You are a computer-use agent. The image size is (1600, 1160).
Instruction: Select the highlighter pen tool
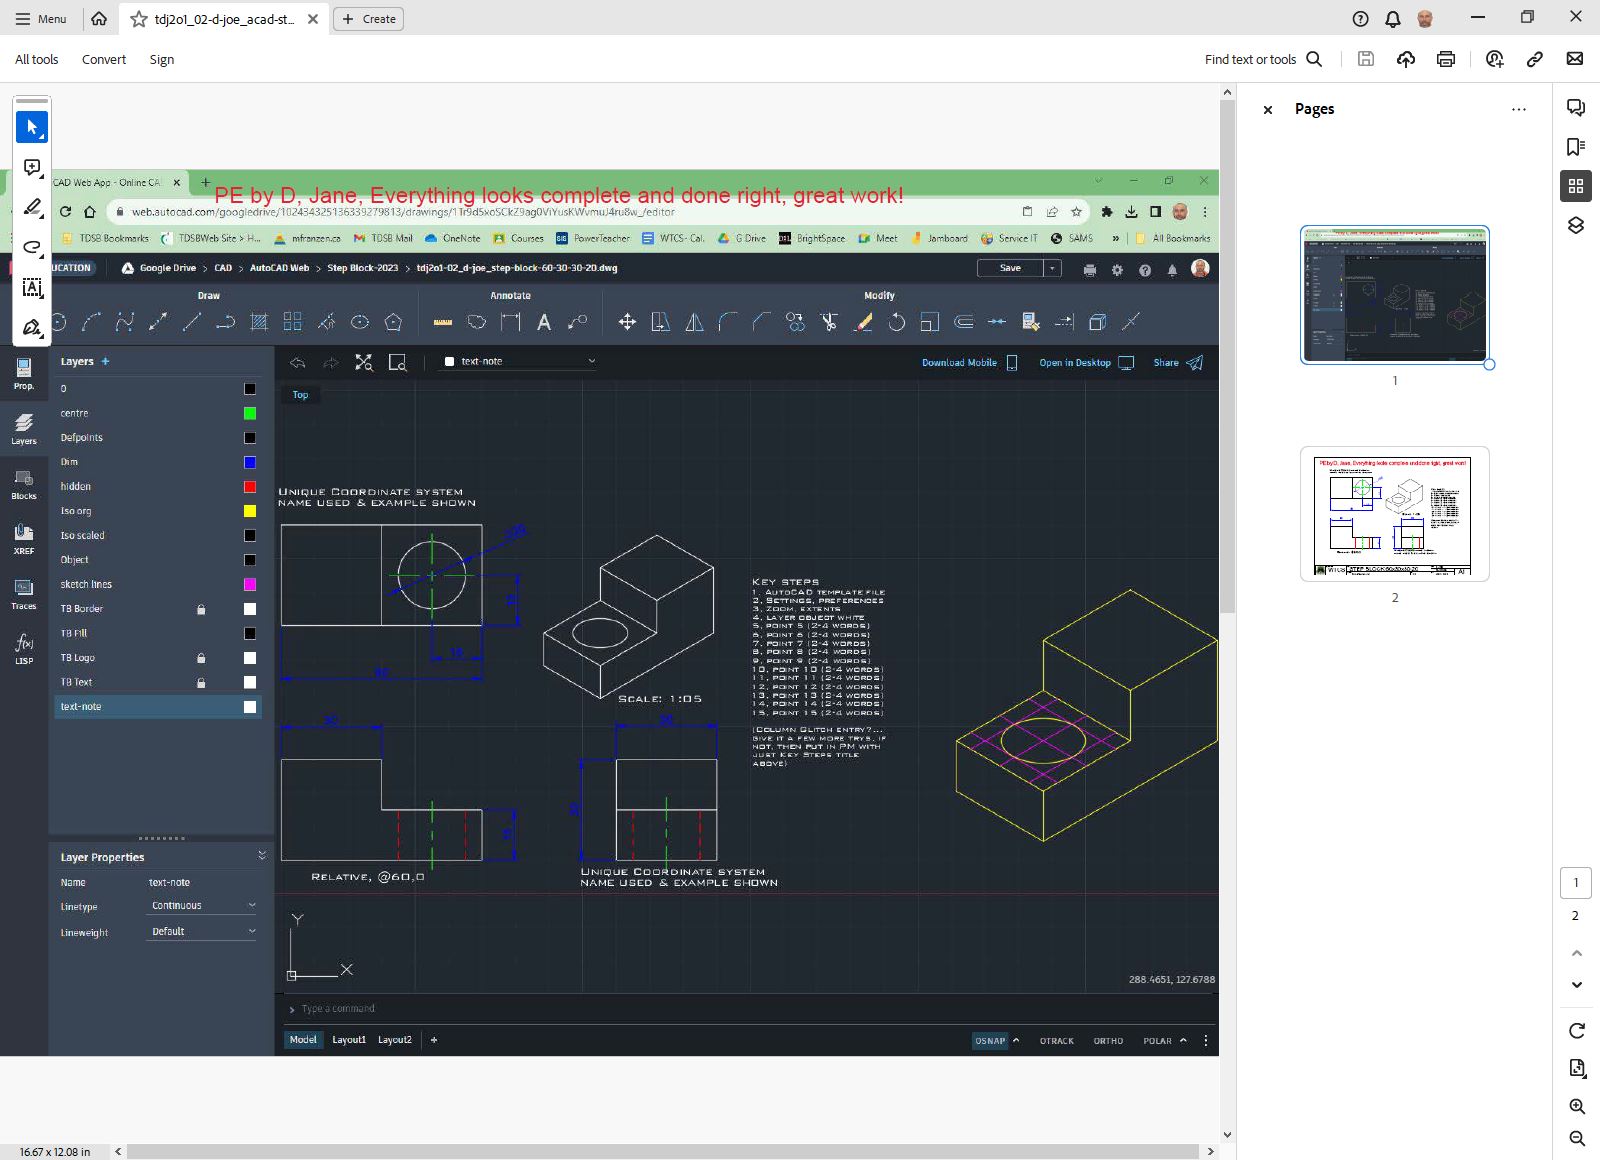click(x=32, y=207)
